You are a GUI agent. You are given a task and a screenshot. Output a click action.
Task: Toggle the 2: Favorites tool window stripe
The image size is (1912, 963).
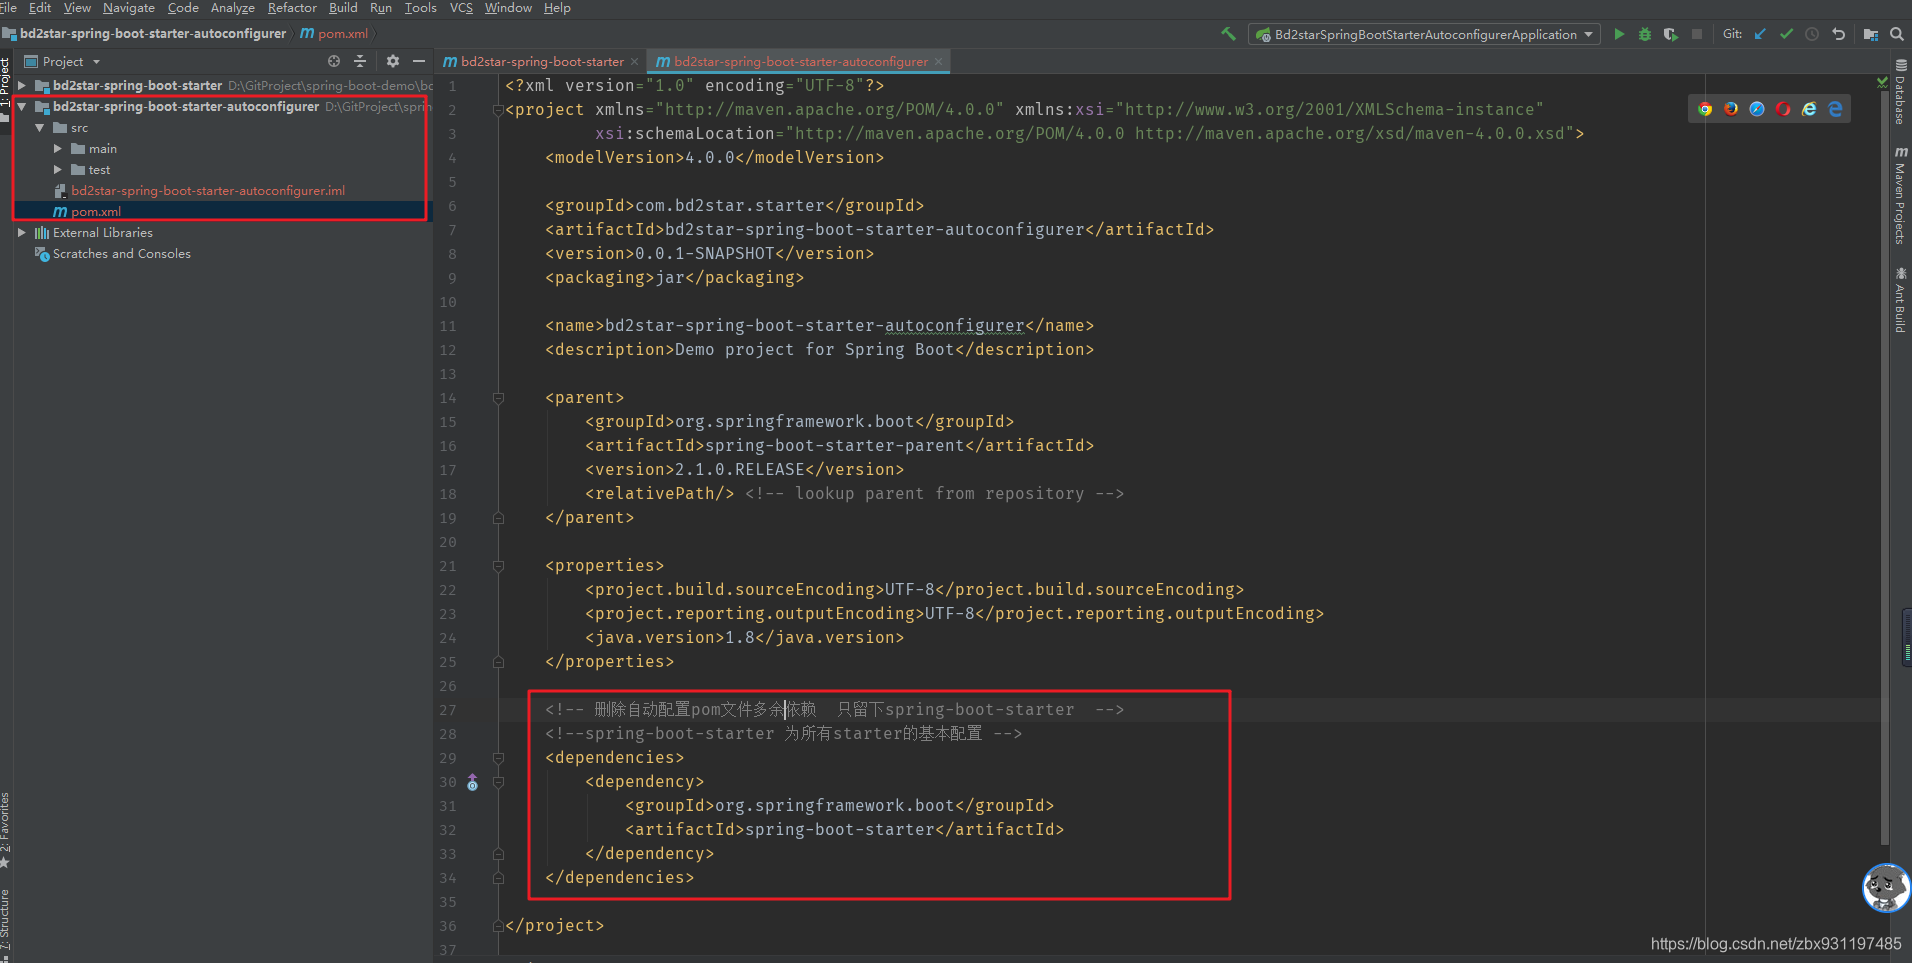click(5, 830)
